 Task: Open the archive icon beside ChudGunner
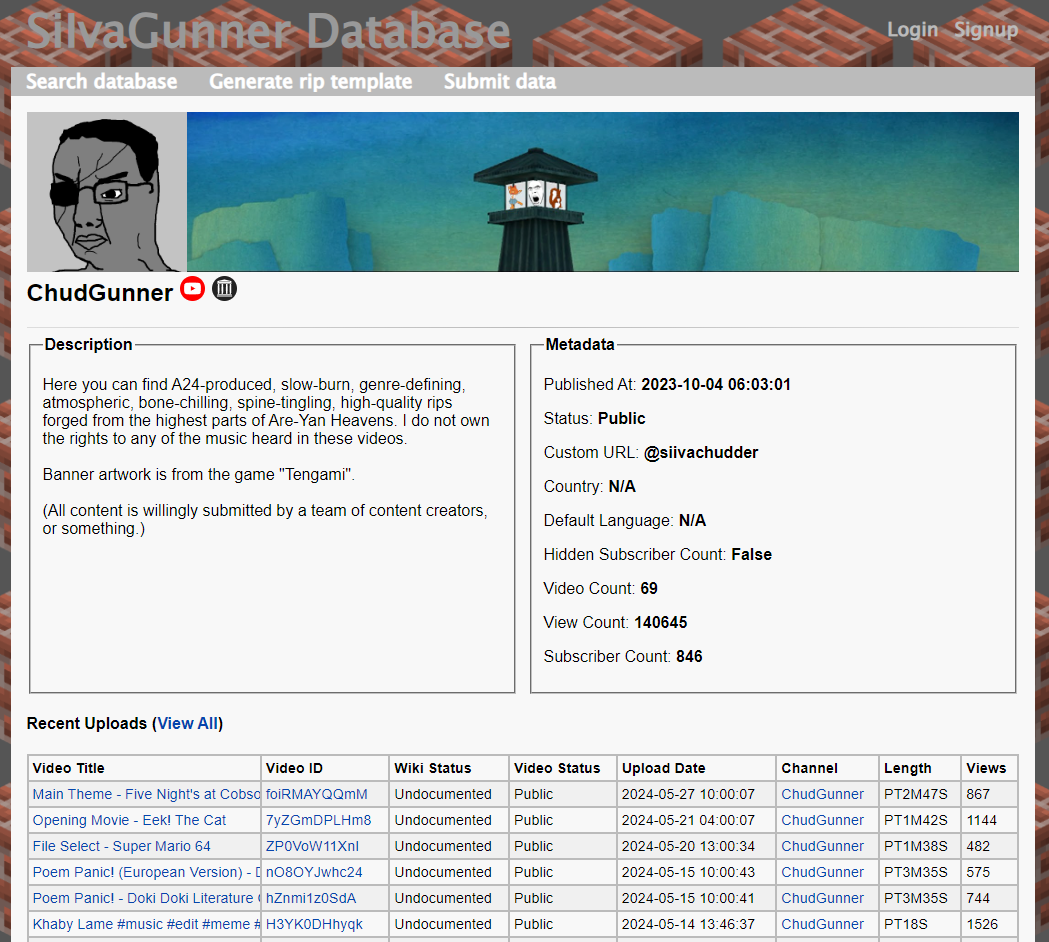[225, 288]
